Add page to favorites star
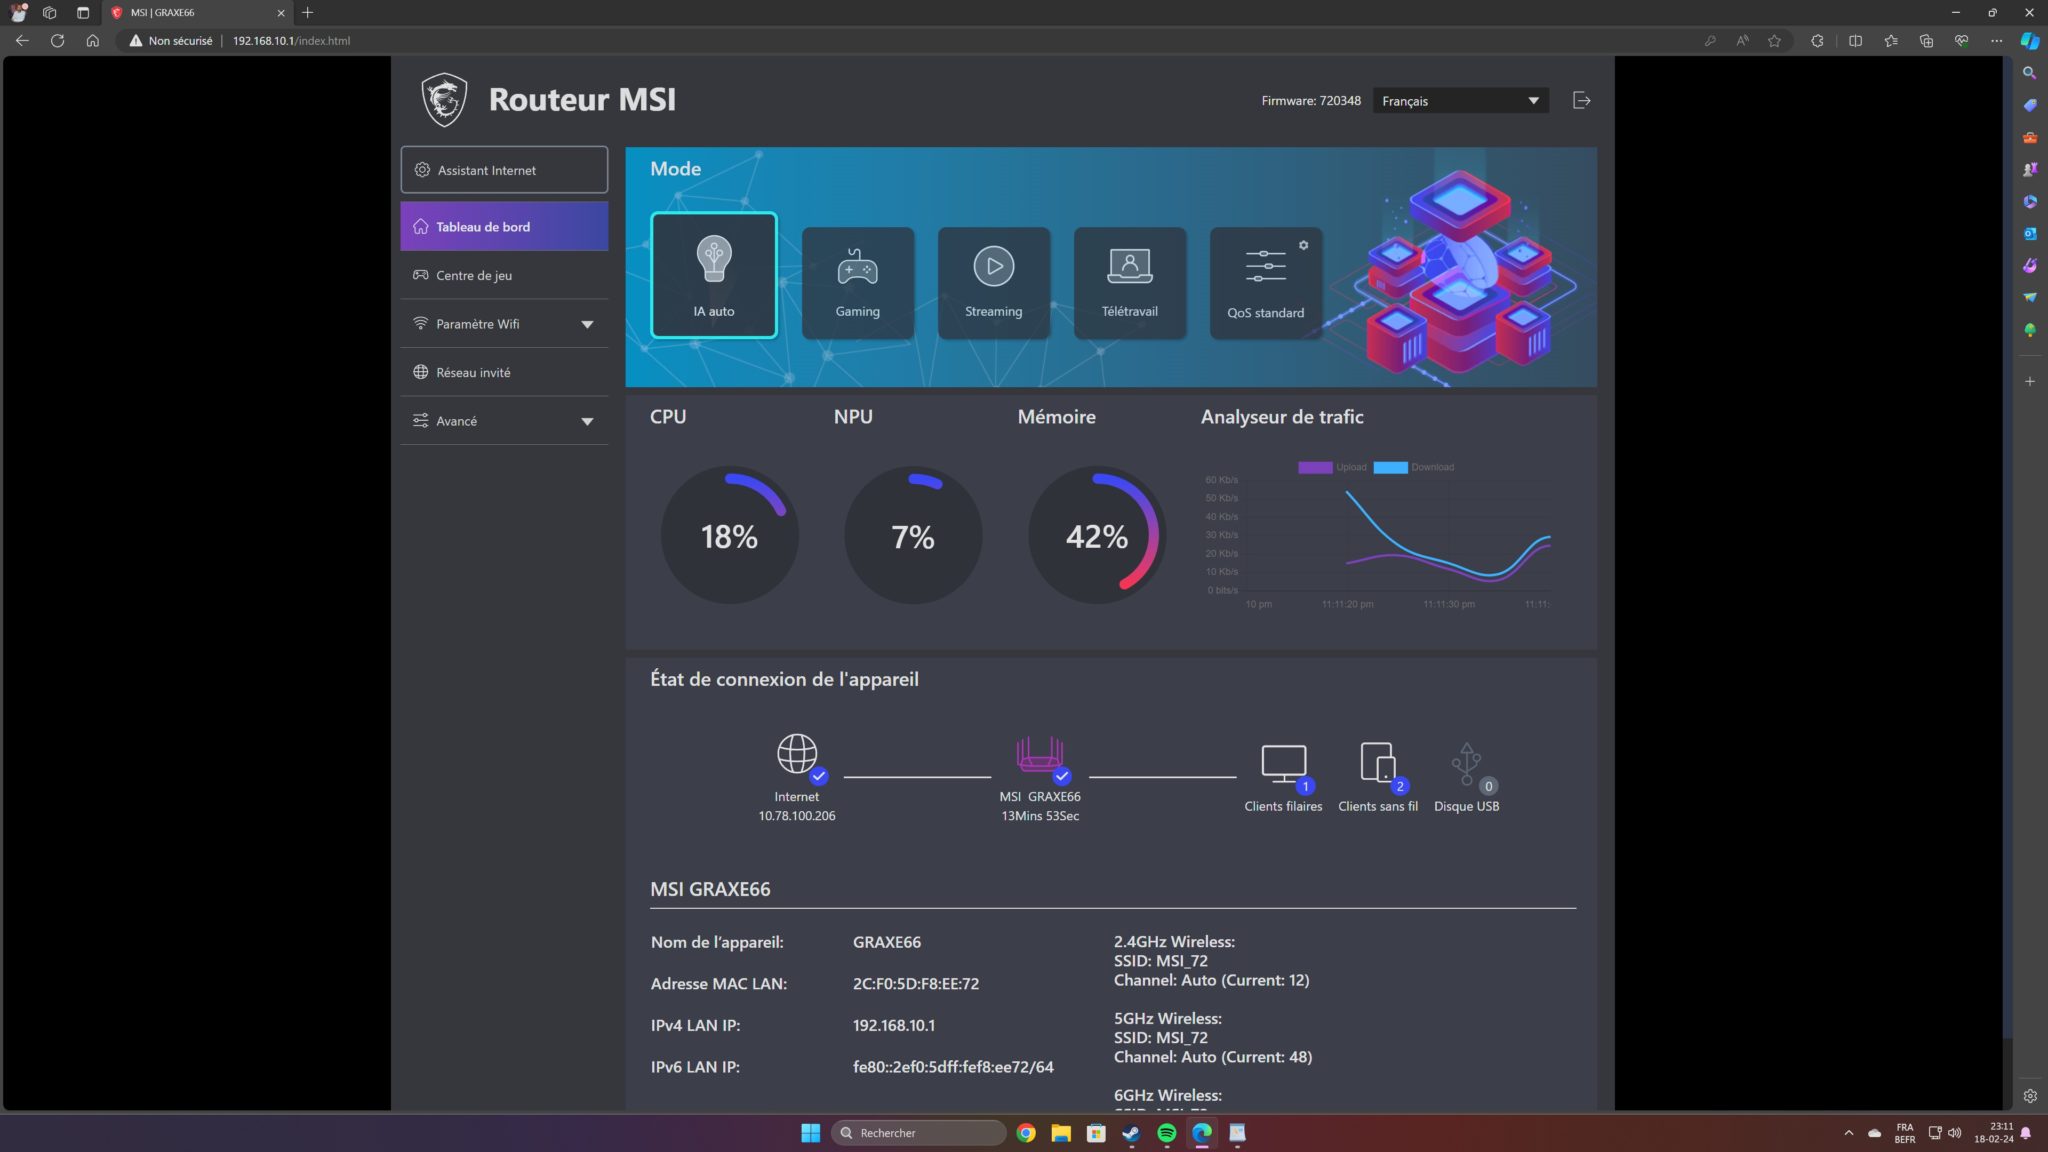2048x1152 pixels. tap(1774, 41)
